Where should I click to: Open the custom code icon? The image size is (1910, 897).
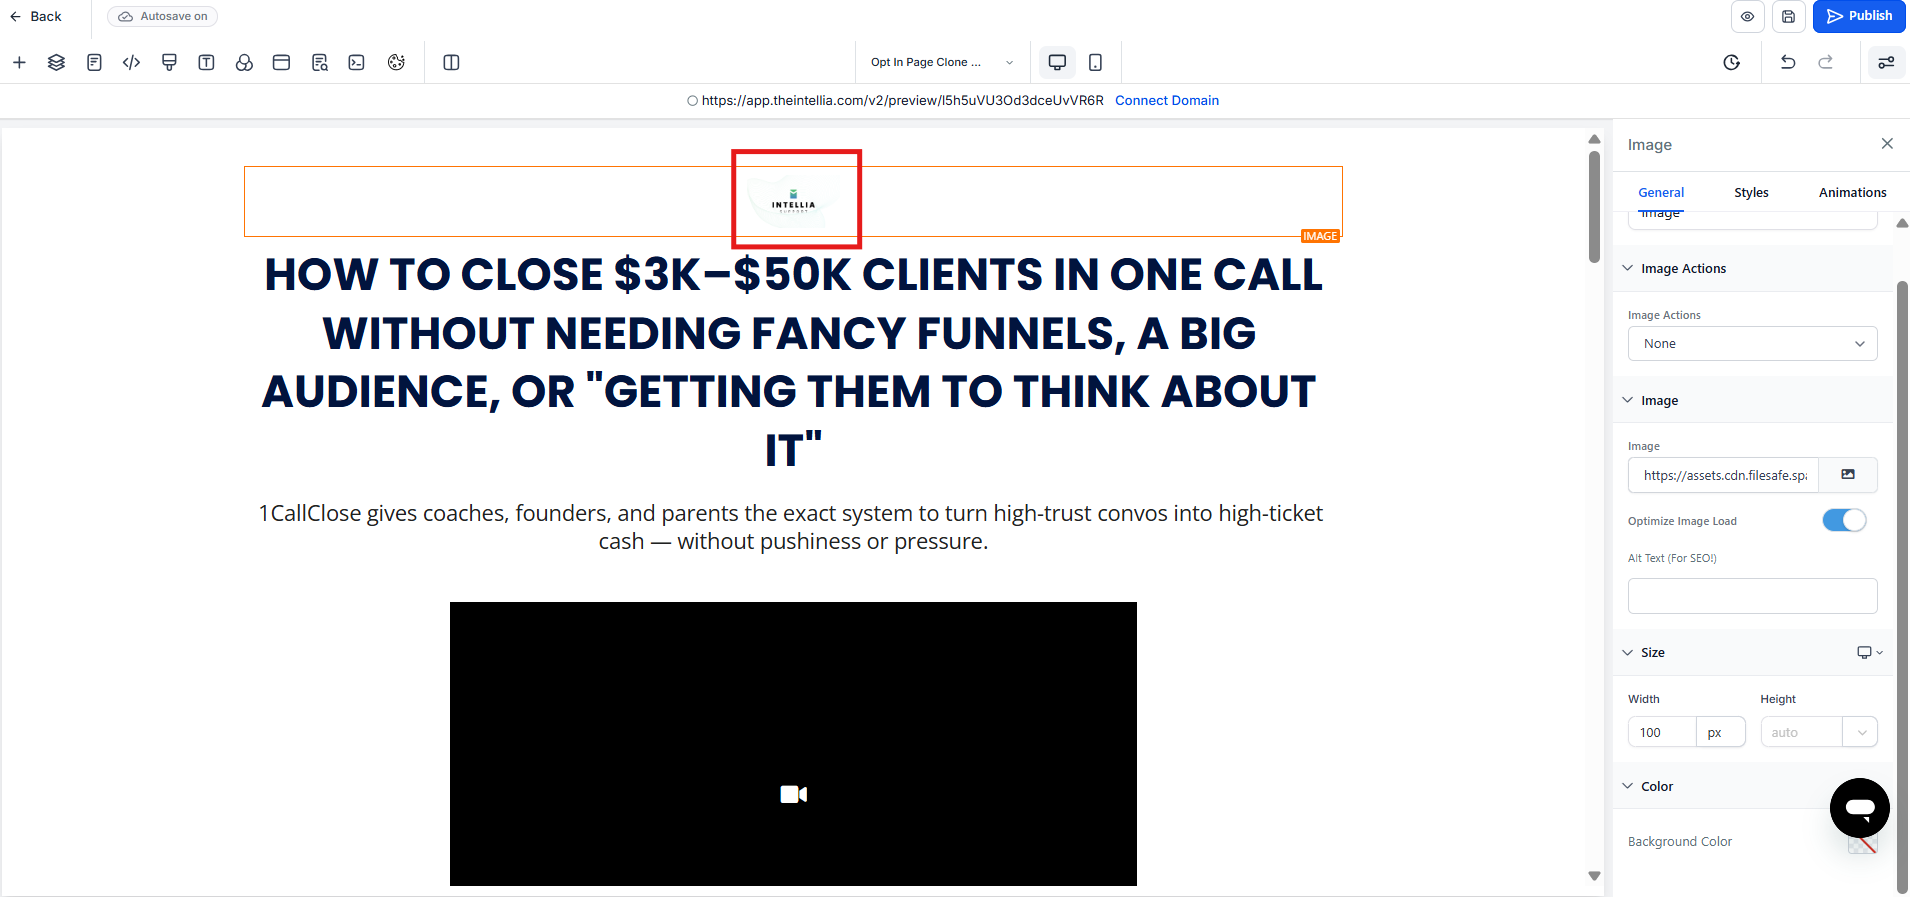pyautogui.click(x=131, y=62)
